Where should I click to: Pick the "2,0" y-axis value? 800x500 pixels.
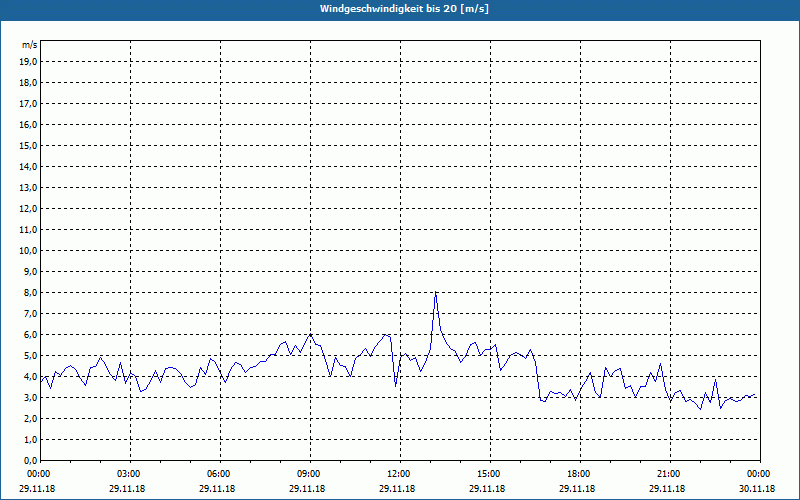(30, 419)
